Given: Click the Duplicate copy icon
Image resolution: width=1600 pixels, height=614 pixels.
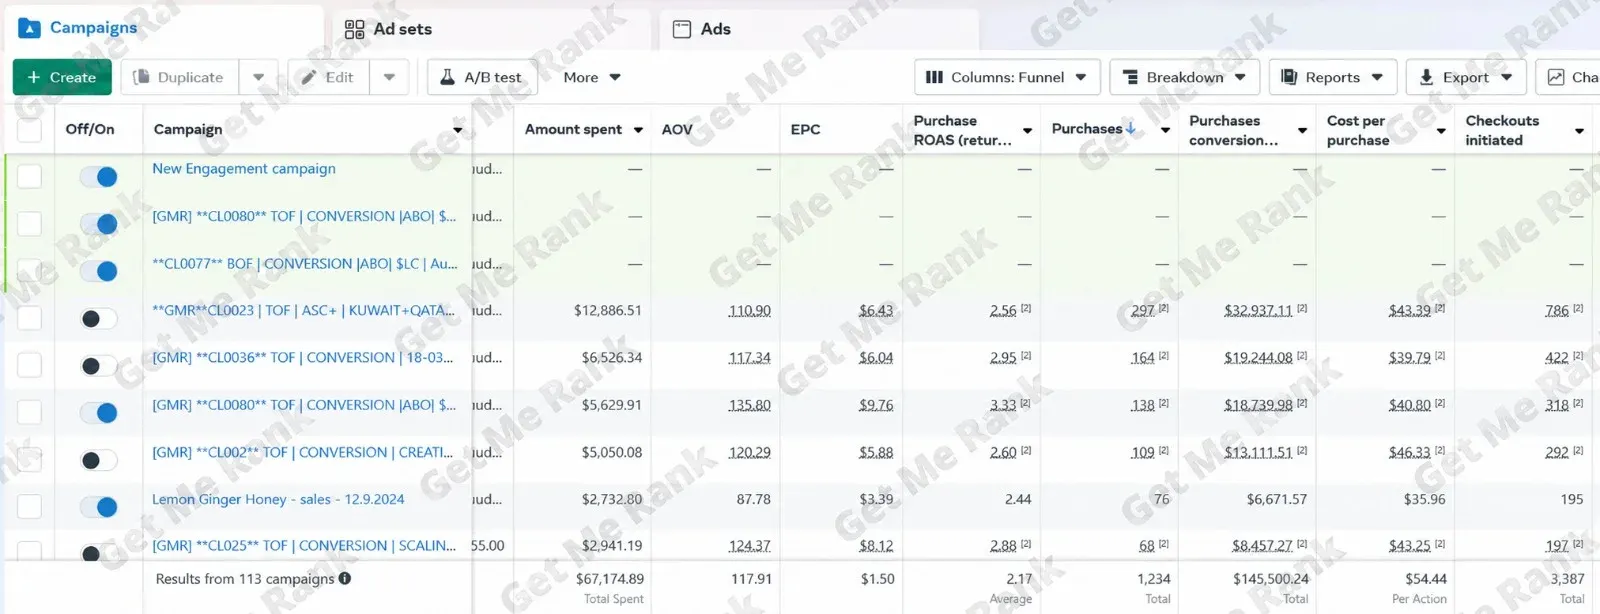Looking at the screenshot, I should tap(141, 77).
